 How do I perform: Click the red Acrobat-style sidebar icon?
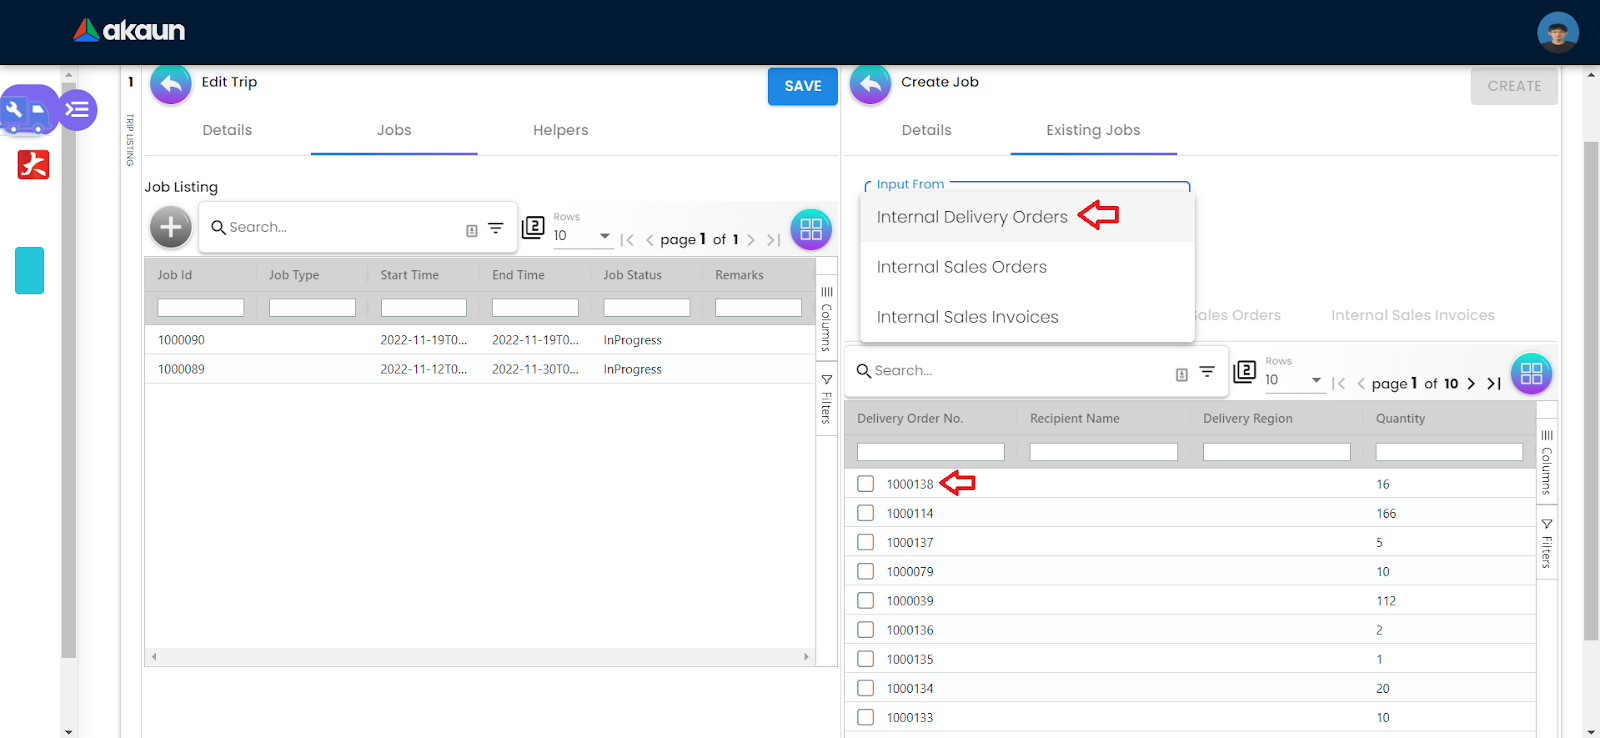[x=33, y=164]
